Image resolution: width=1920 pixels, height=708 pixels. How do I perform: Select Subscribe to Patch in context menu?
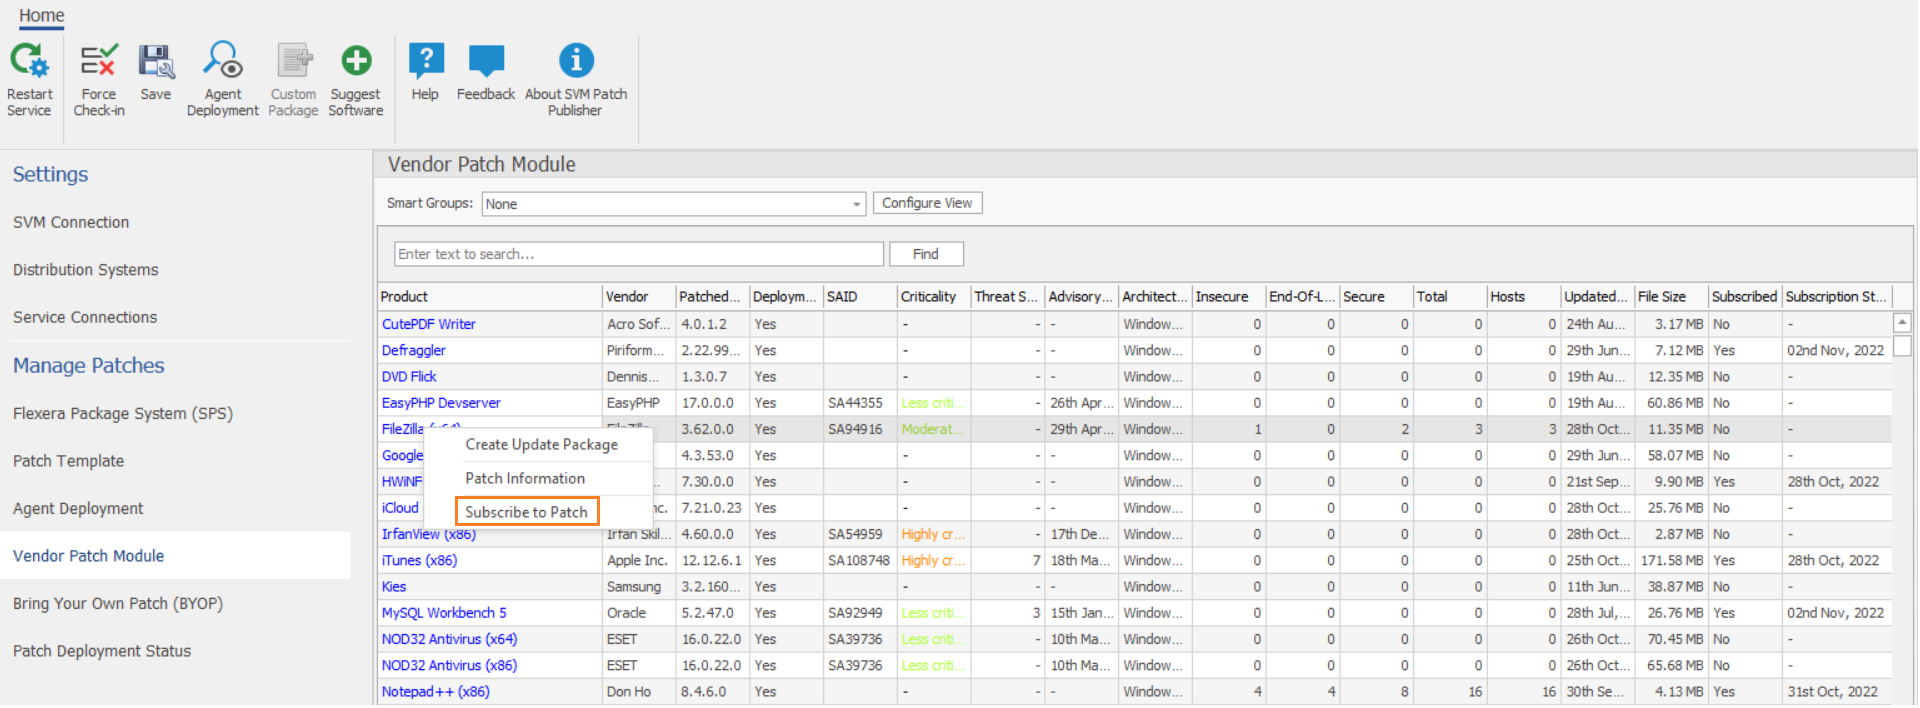526,512
